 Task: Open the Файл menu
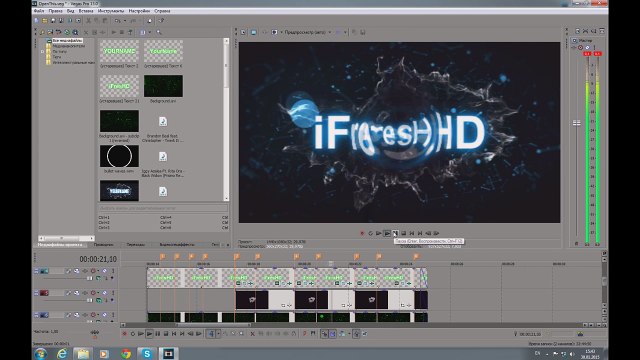(x=39, y=11)
